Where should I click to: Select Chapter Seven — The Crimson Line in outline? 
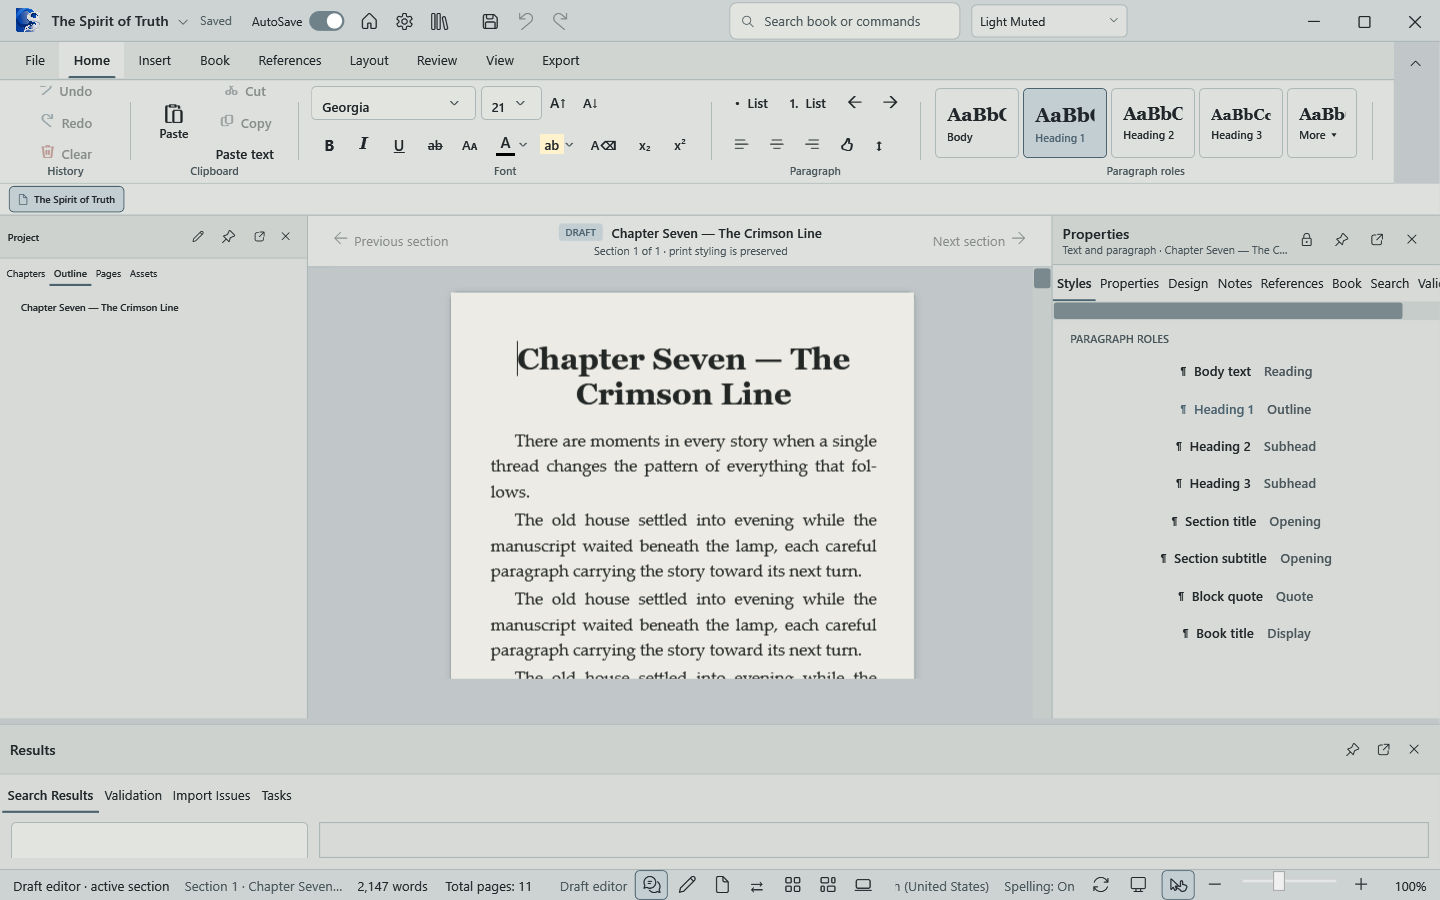100,307
